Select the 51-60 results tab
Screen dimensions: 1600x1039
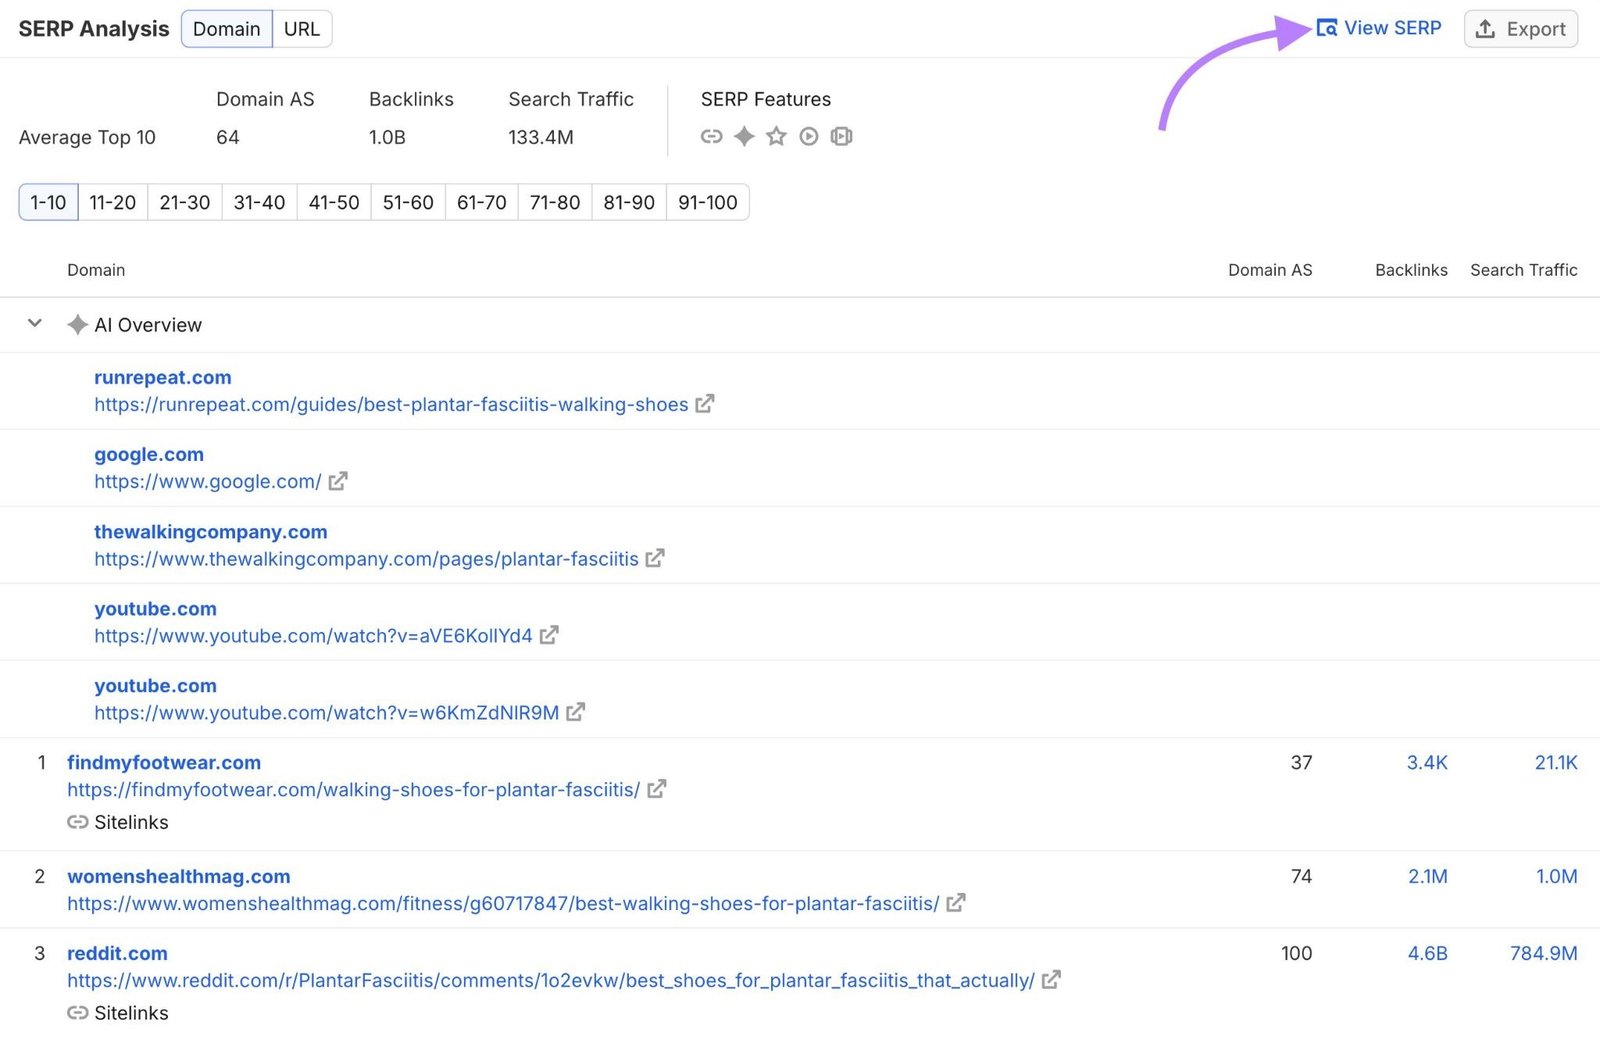tap(408, 202)
